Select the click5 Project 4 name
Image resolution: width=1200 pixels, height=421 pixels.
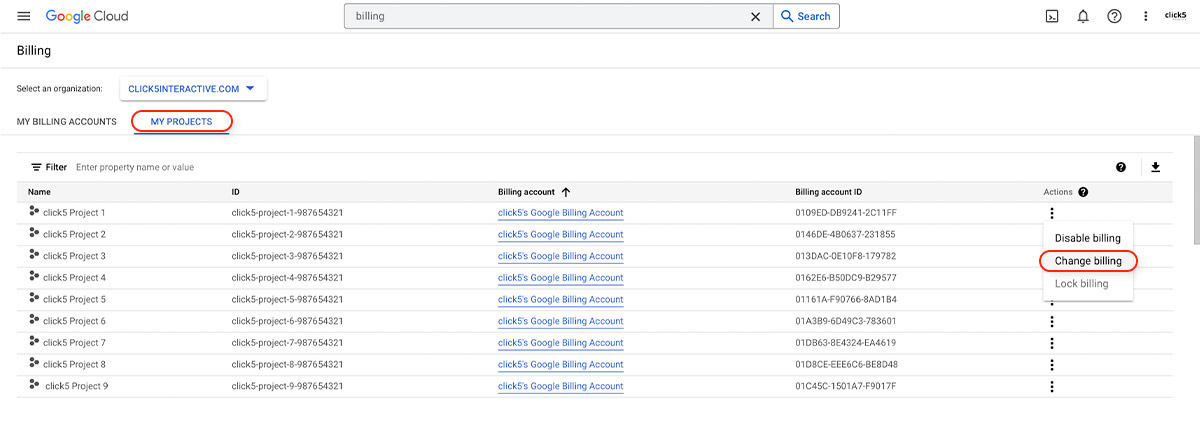tap(74, 278)
